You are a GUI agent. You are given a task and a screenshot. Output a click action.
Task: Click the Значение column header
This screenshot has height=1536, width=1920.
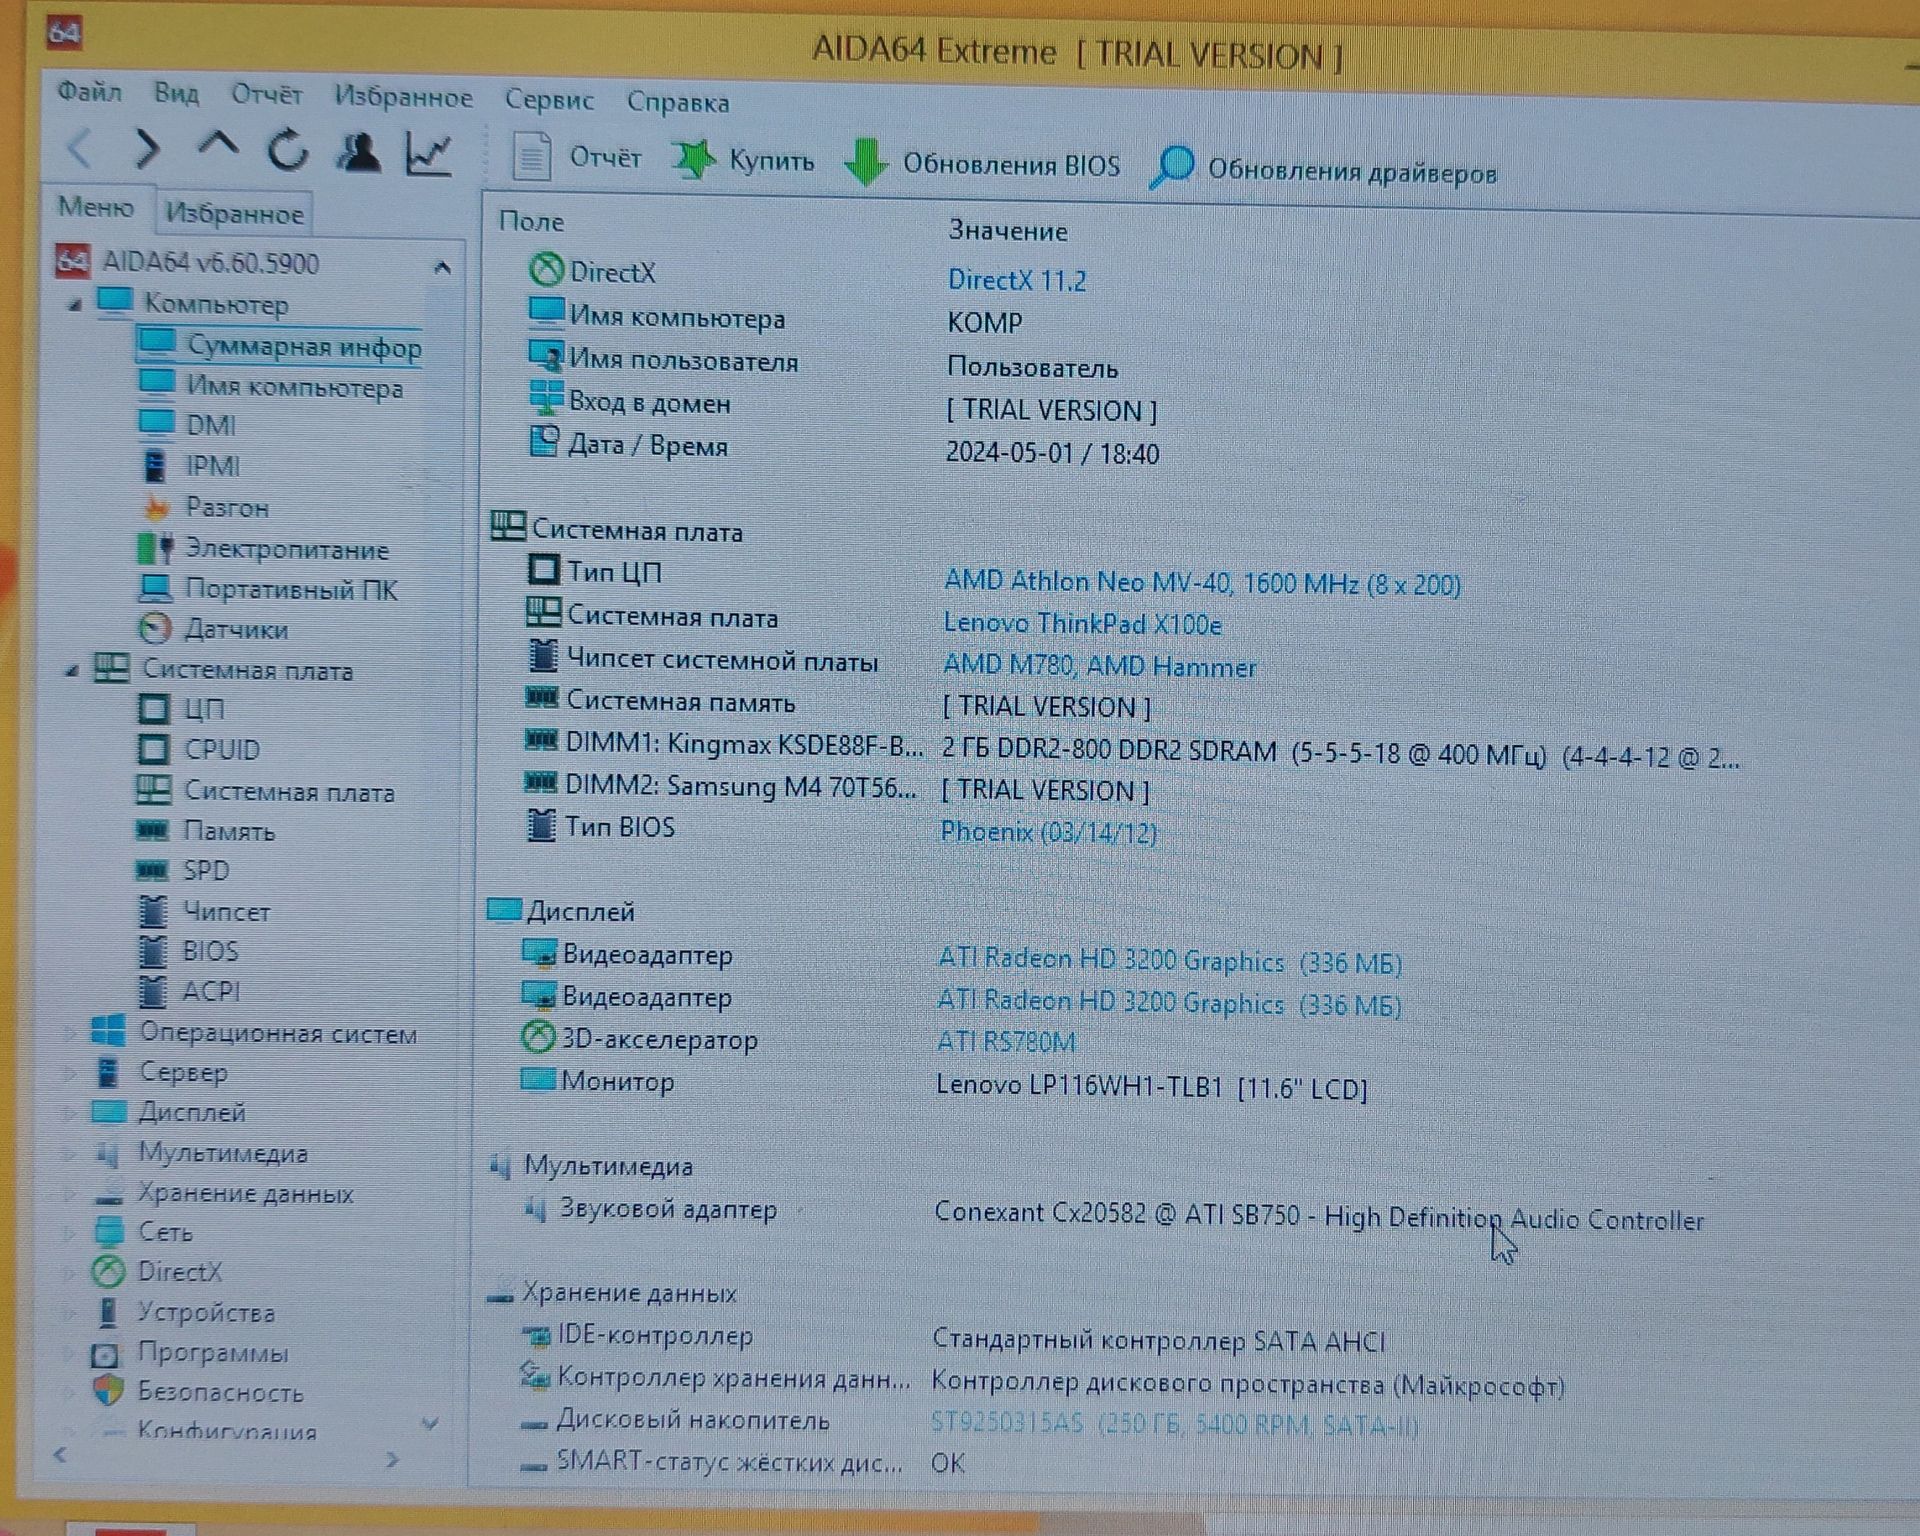1008,231
